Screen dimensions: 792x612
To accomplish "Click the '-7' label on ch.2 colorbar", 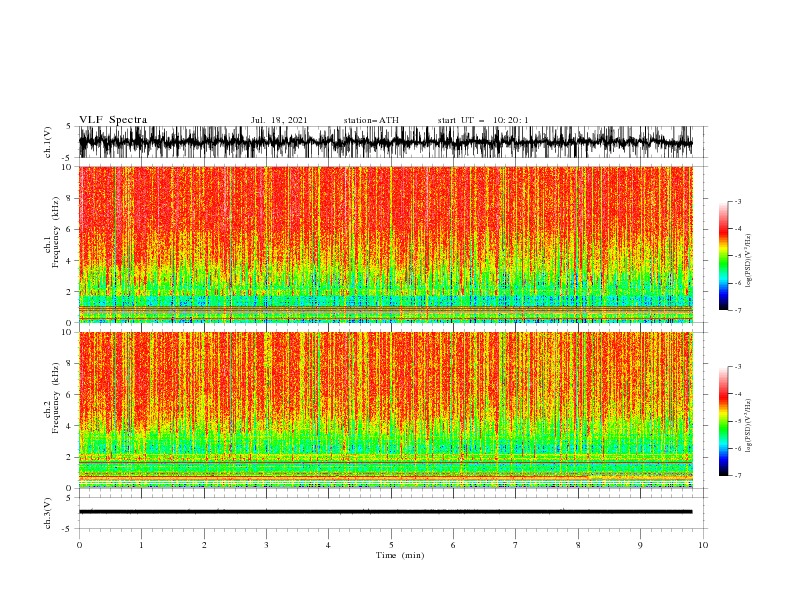I will point(738,476).
